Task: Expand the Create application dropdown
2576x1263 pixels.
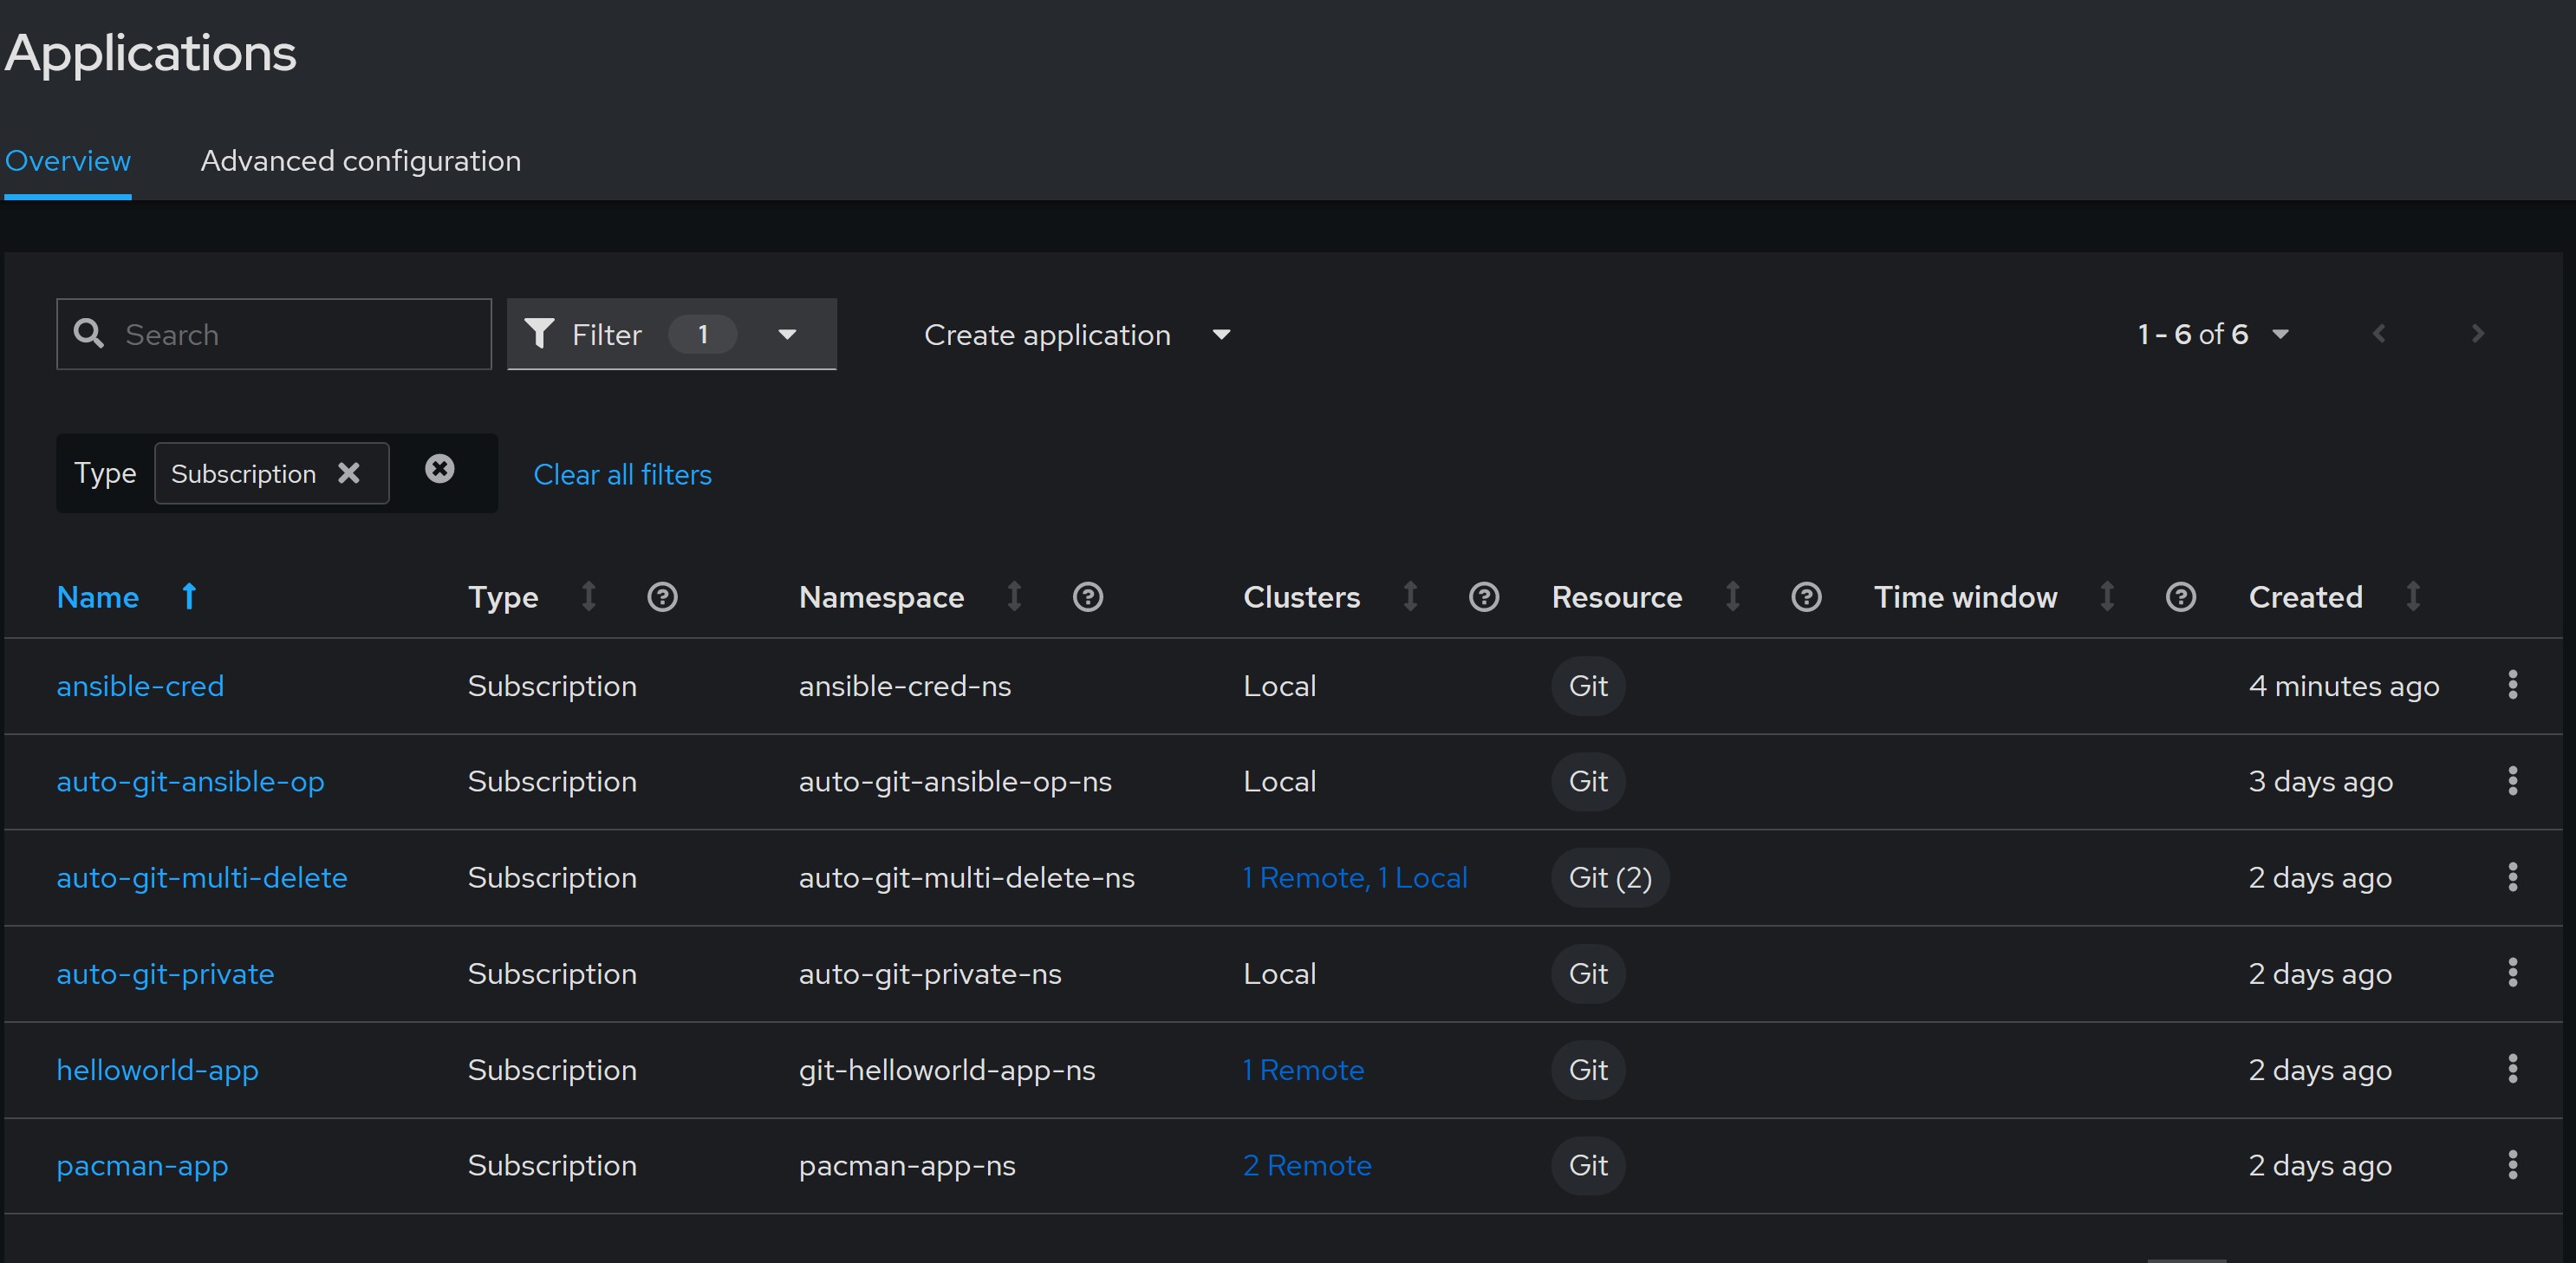Action: pos(1076,334)
